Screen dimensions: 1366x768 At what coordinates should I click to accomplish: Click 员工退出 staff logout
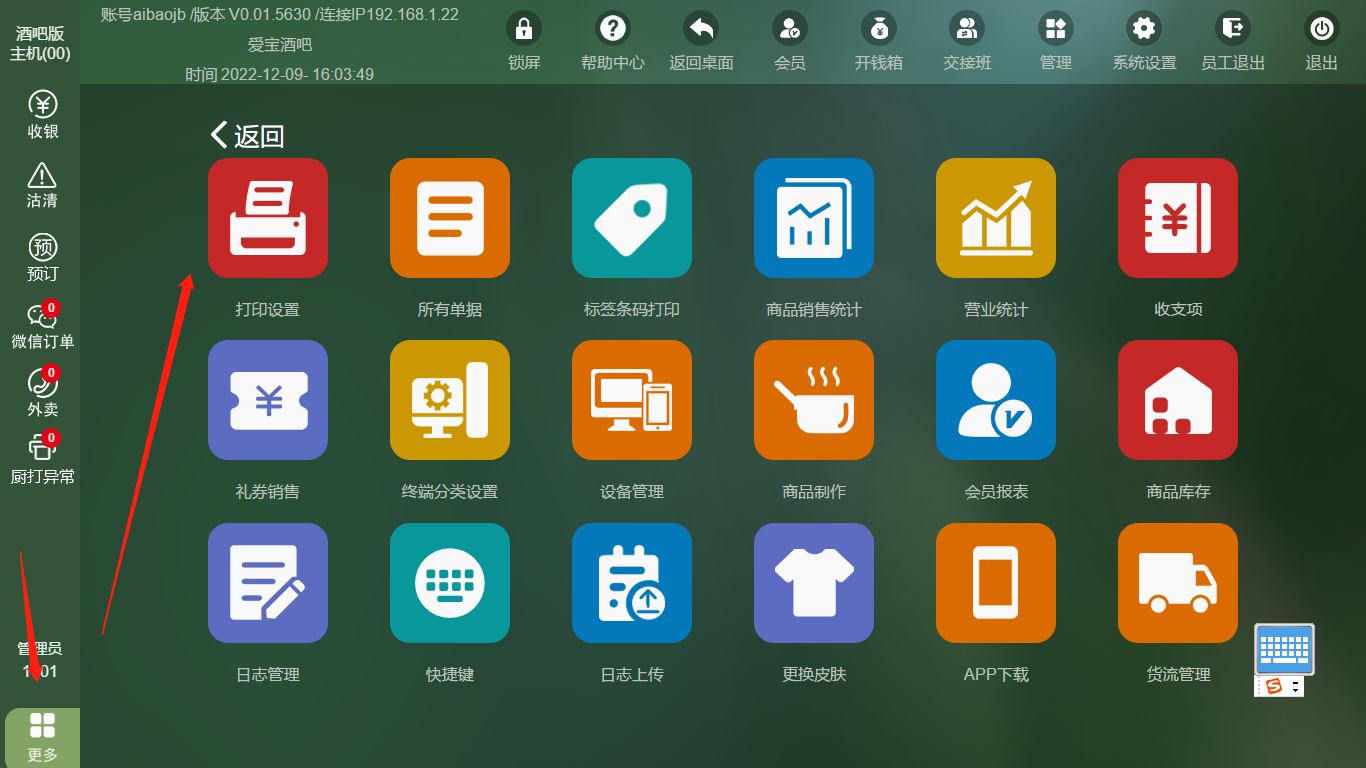coord(1233,41)
